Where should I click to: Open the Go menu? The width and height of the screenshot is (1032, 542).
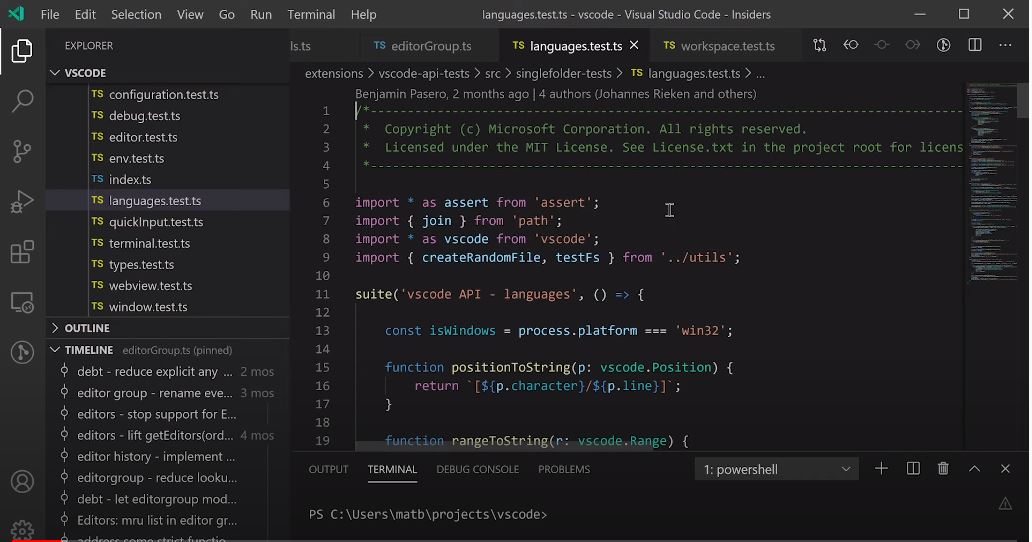(x=226, y=14)
